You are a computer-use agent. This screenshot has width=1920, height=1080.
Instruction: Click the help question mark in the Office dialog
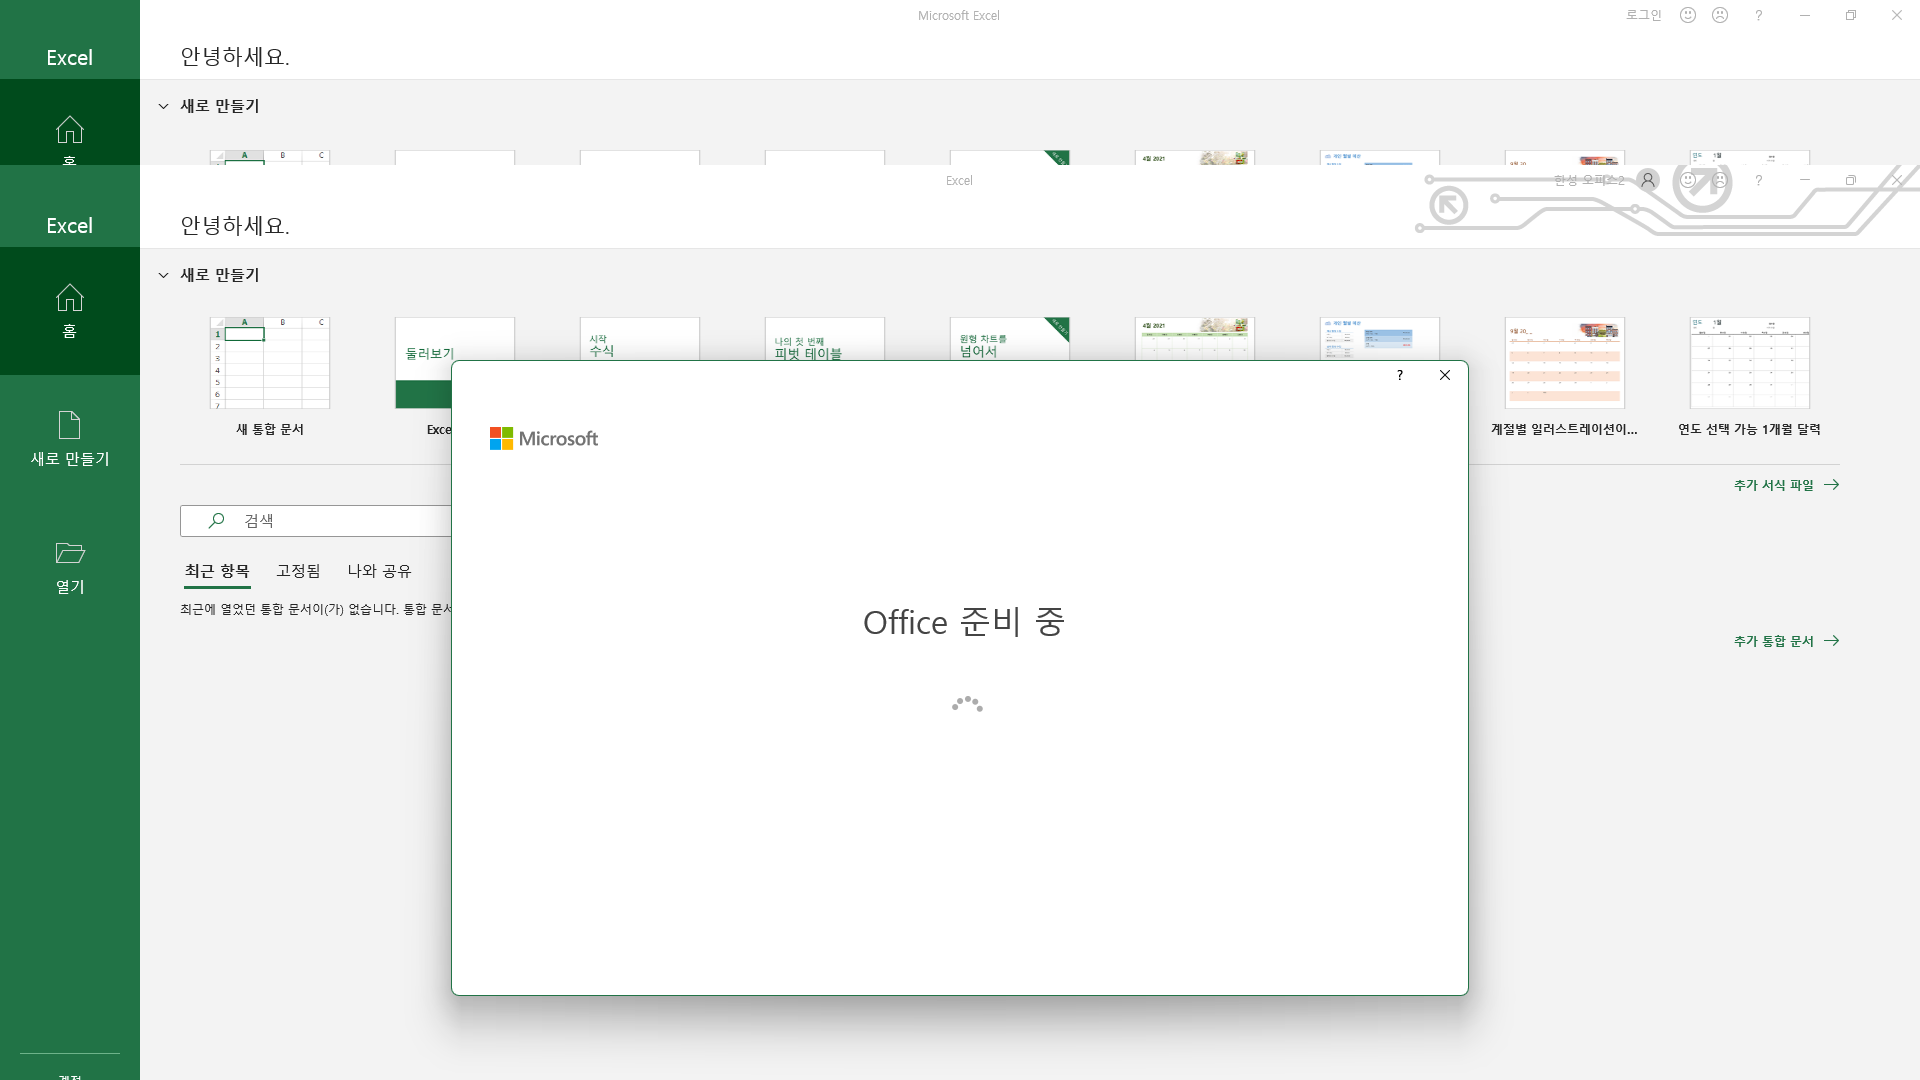click(x=1399, y=375)
